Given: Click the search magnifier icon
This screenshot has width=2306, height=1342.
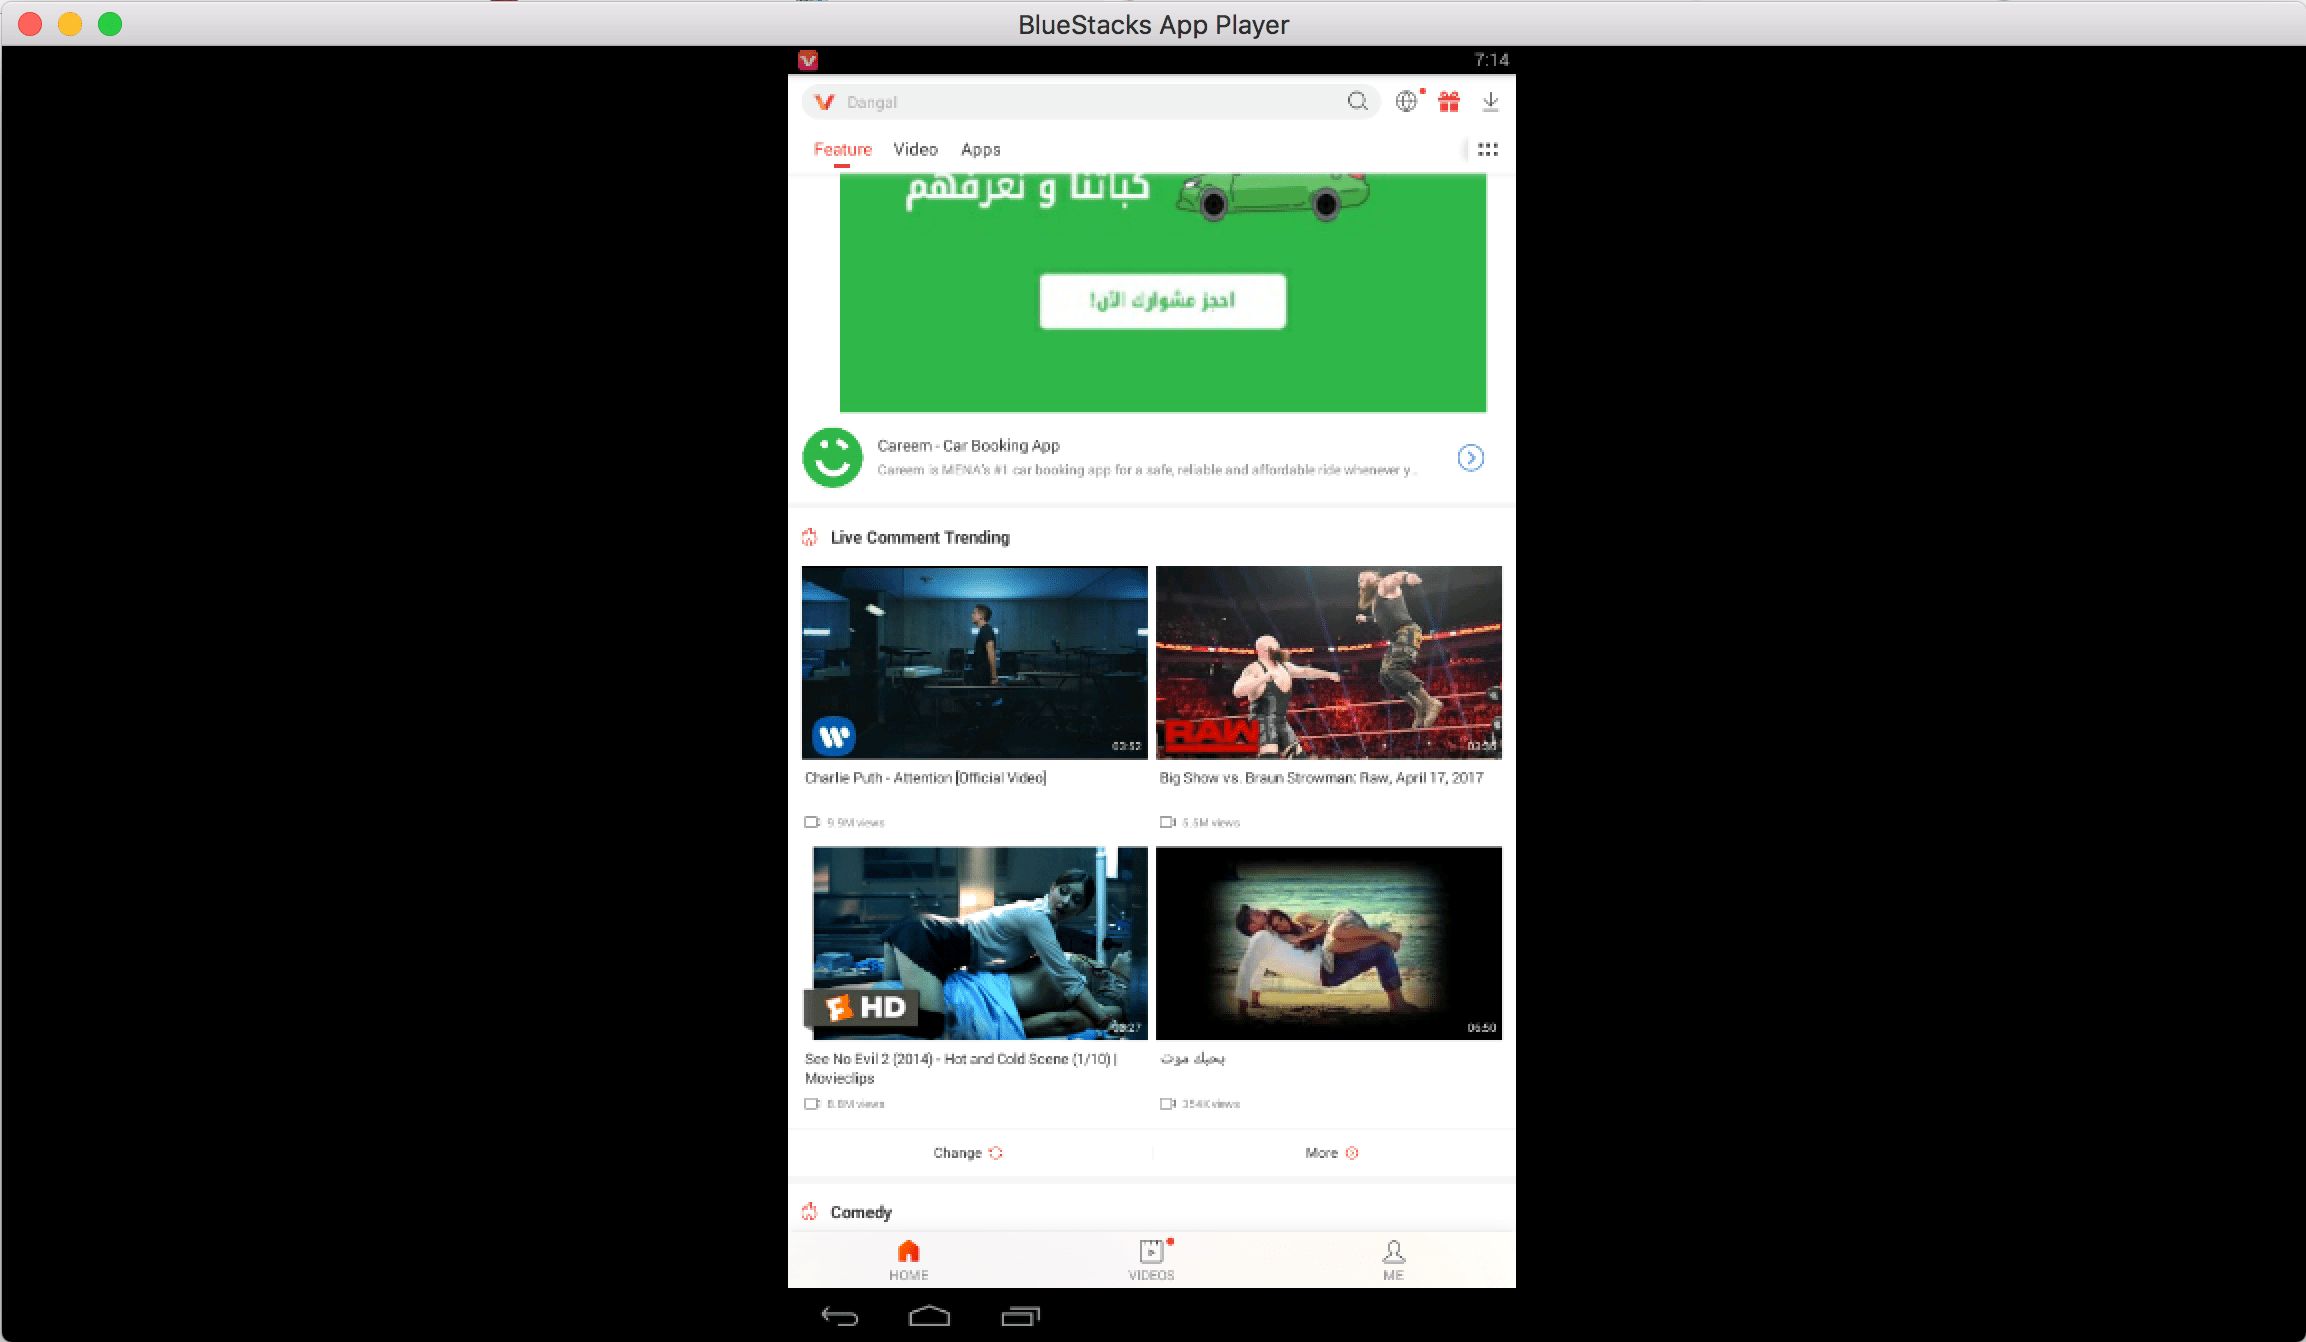Looking at the screenshot, I should [1357, 101].
